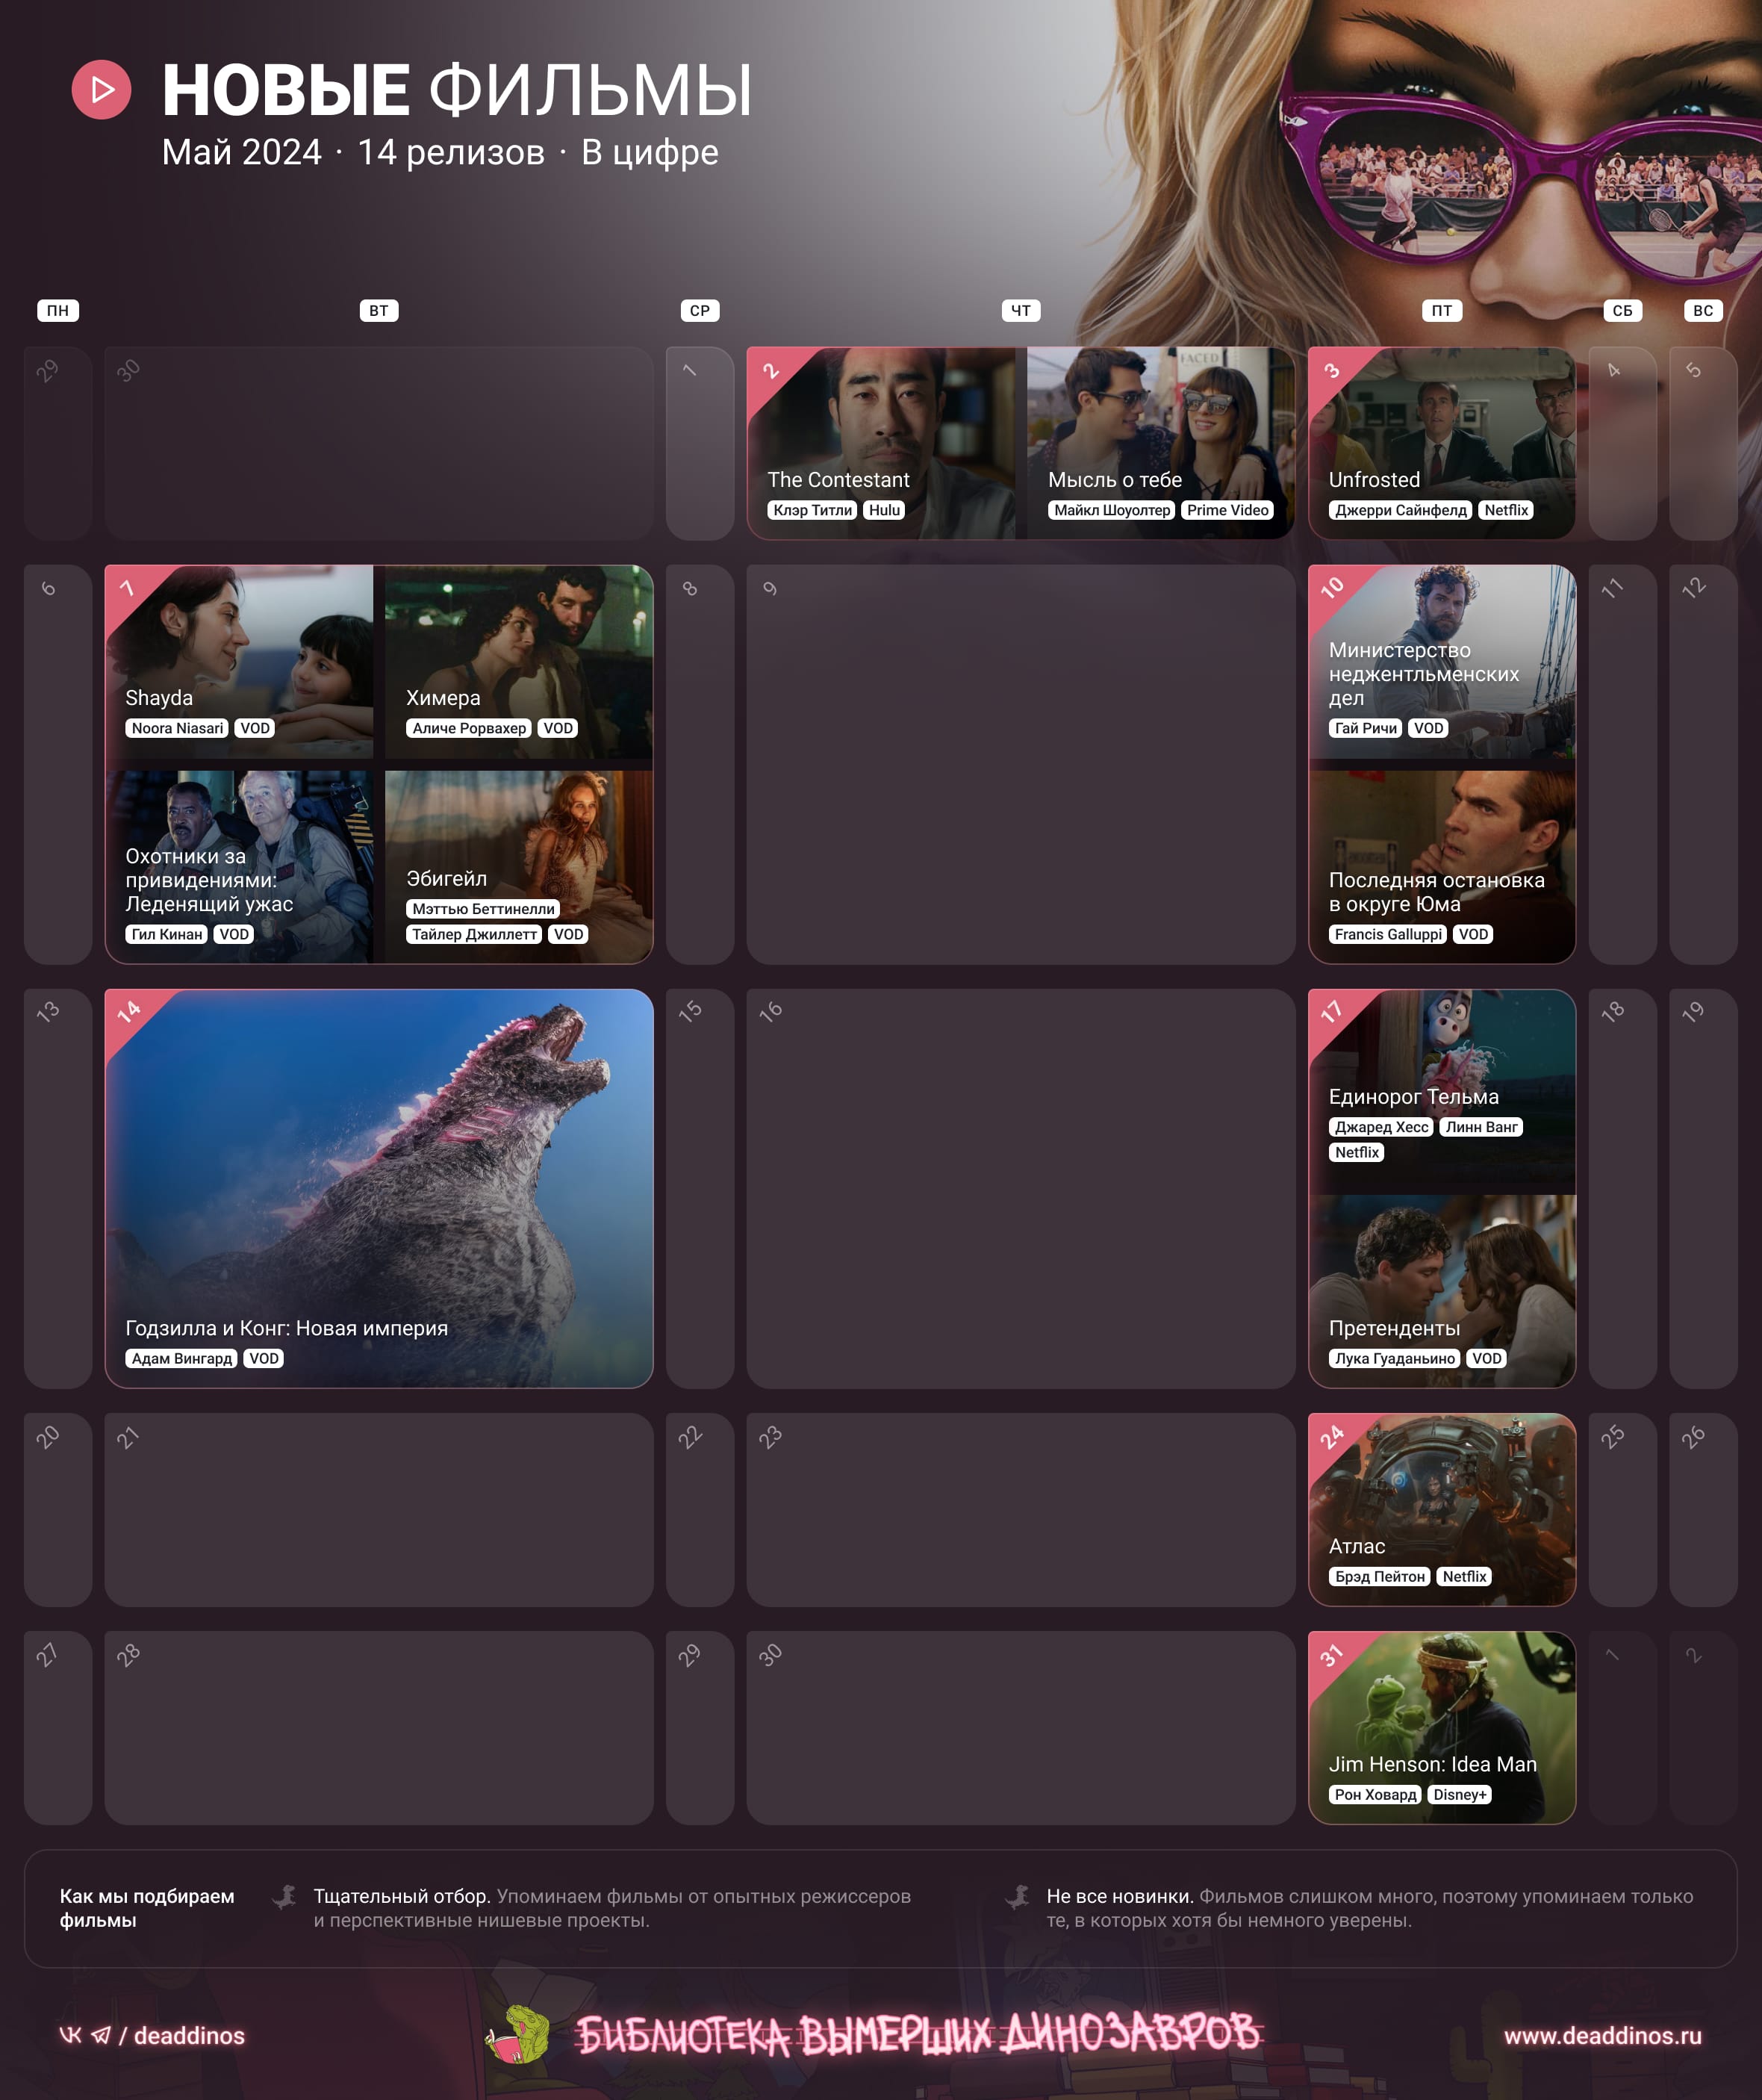Click the Аличе Рорвахер director tag
The image size is (1762, 2100).
469,728
